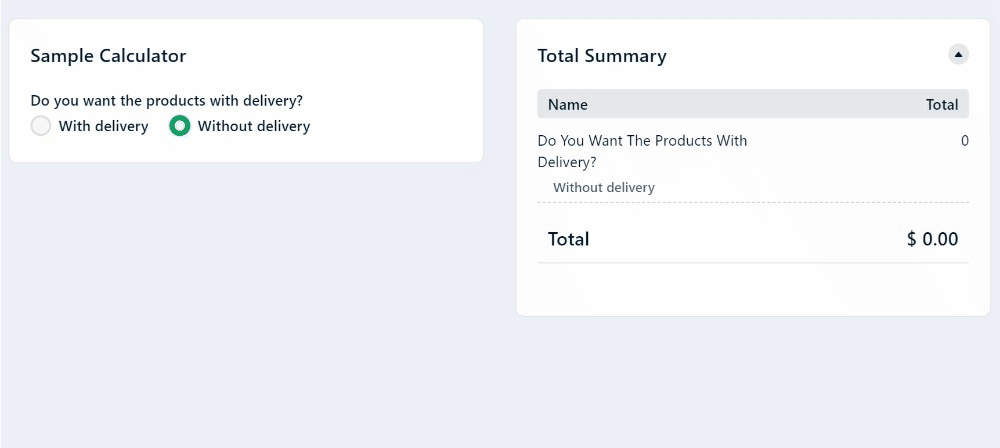Click the "$ 0.00" grand total amount
Image resolution: width=1000 pixels, height=448 pixels.
[932, 239]
